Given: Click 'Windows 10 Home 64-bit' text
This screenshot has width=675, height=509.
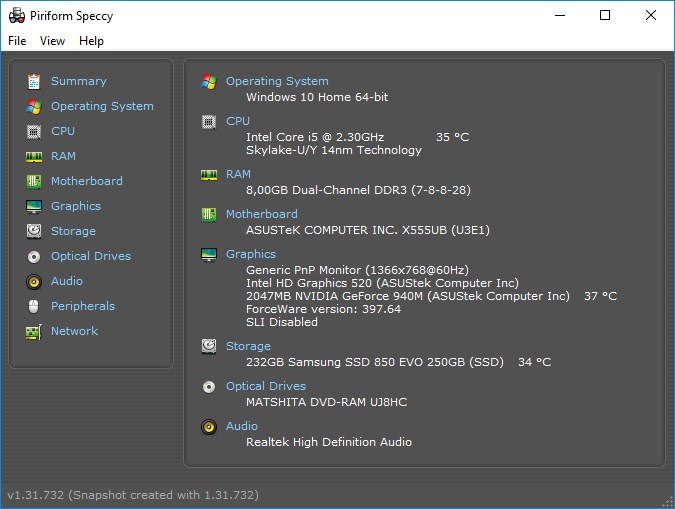Looking at the screenshot, I should (317, 97).
